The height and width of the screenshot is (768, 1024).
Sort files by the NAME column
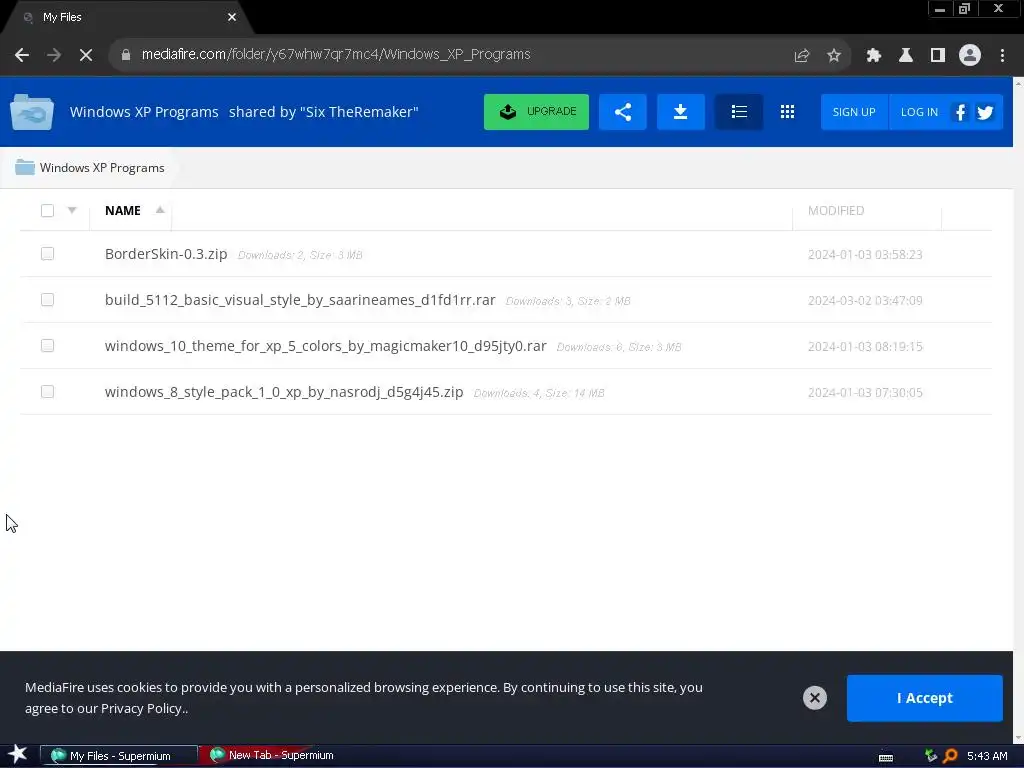123,210
